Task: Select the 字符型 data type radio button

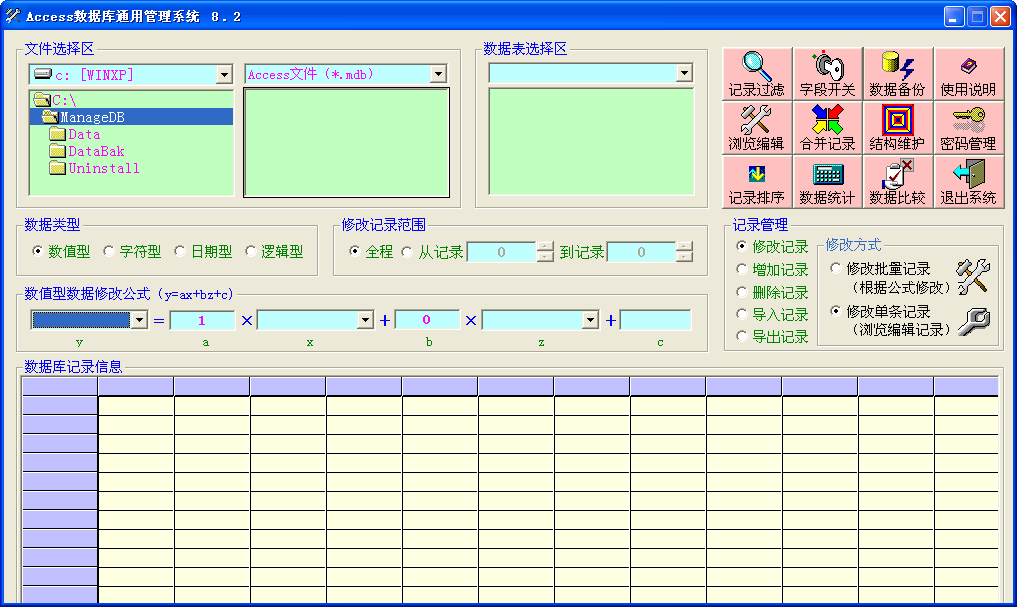Action: [x=110, y=252]
